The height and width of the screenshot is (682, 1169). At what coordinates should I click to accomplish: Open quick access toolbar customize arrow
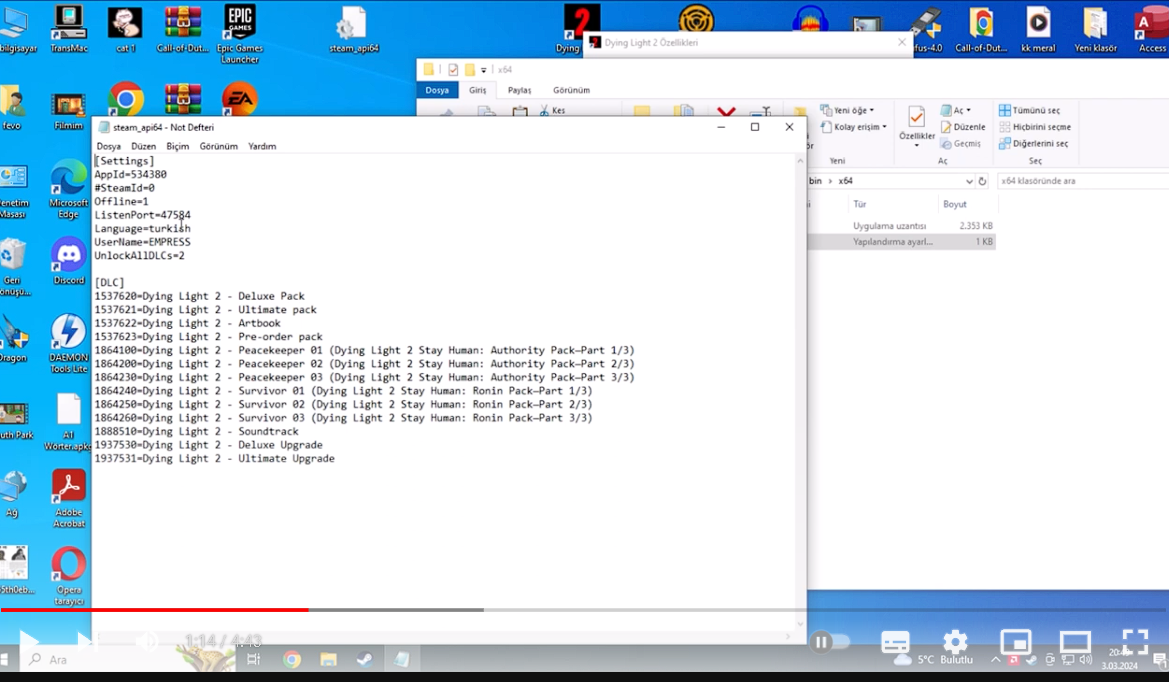[483, 70]
